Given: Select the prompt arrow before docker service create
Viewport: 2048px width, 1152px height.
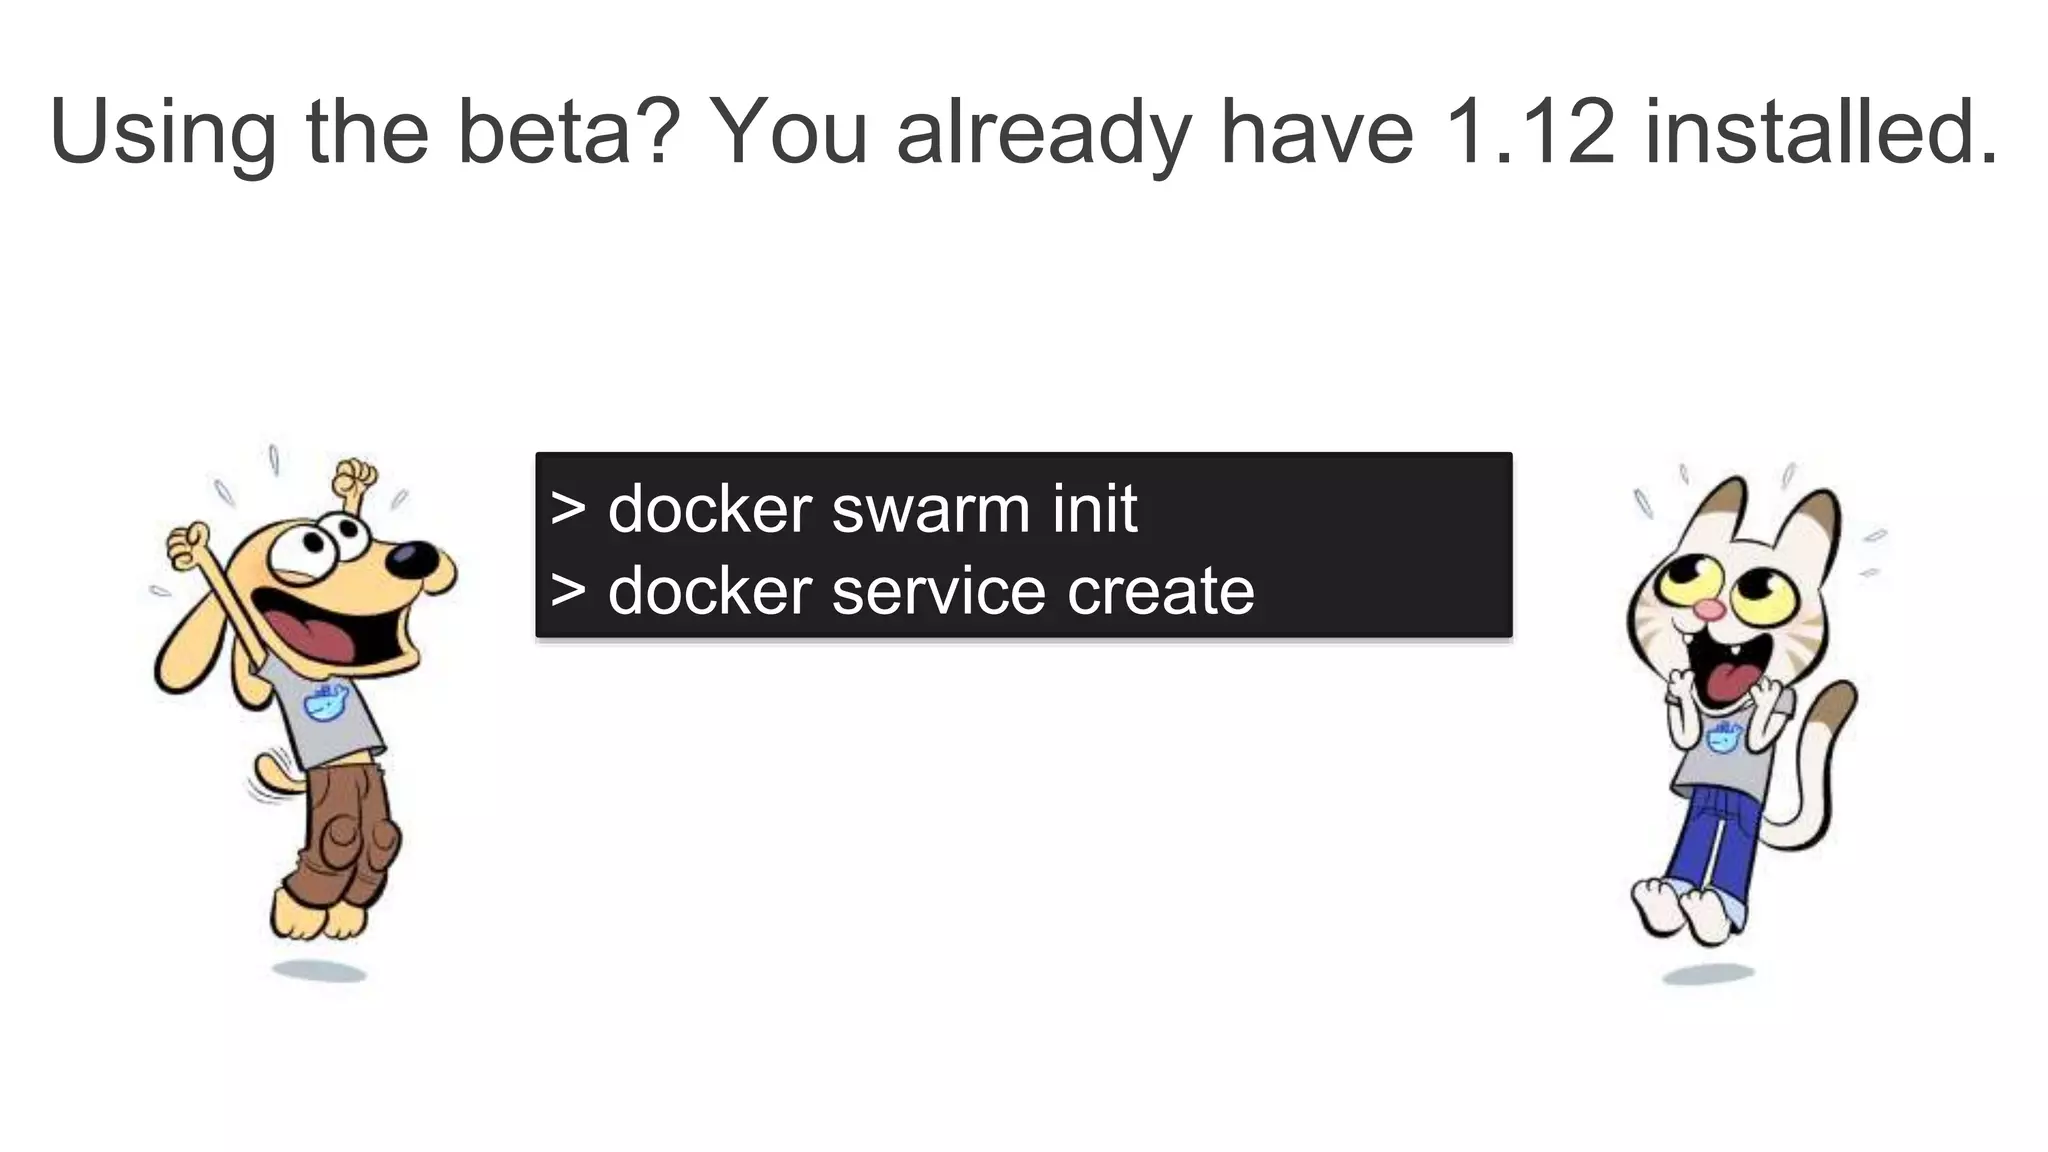Looking at the screenshot, I should click(x=568, y=590).
